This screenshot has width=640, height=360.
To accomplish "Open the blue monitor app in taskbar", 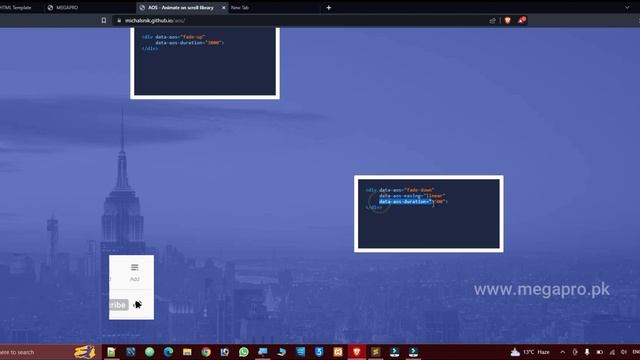I will (x=263, y=352).
